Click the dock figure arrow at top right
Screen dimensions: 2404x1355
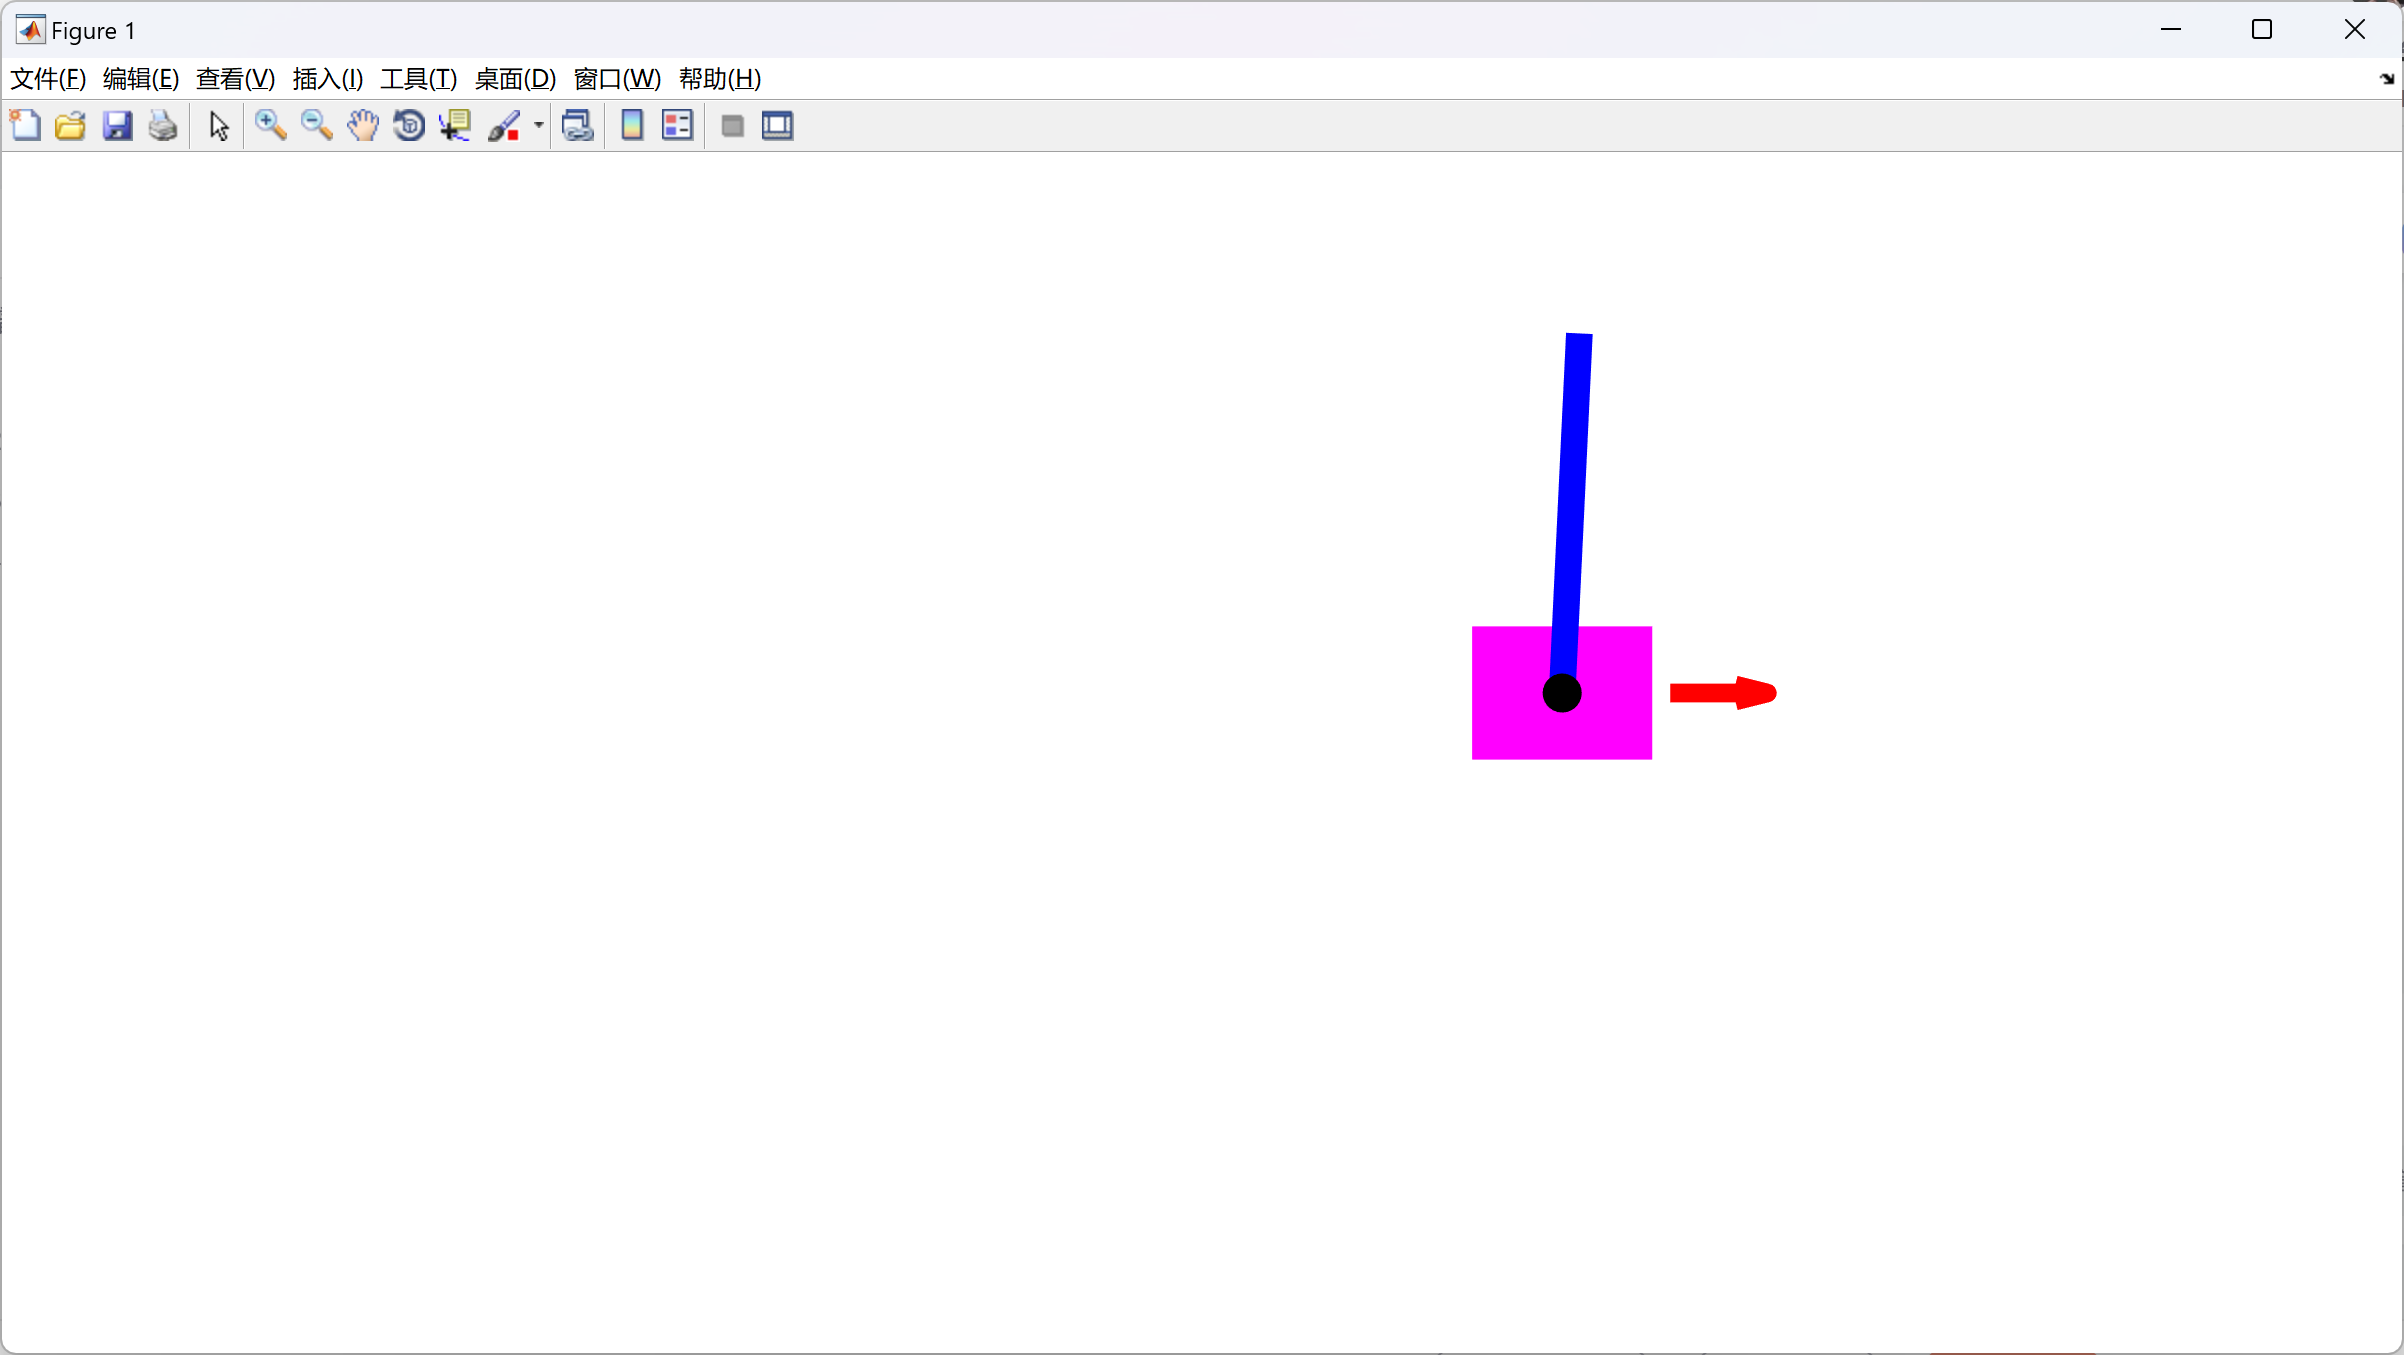click(2386, 79)
